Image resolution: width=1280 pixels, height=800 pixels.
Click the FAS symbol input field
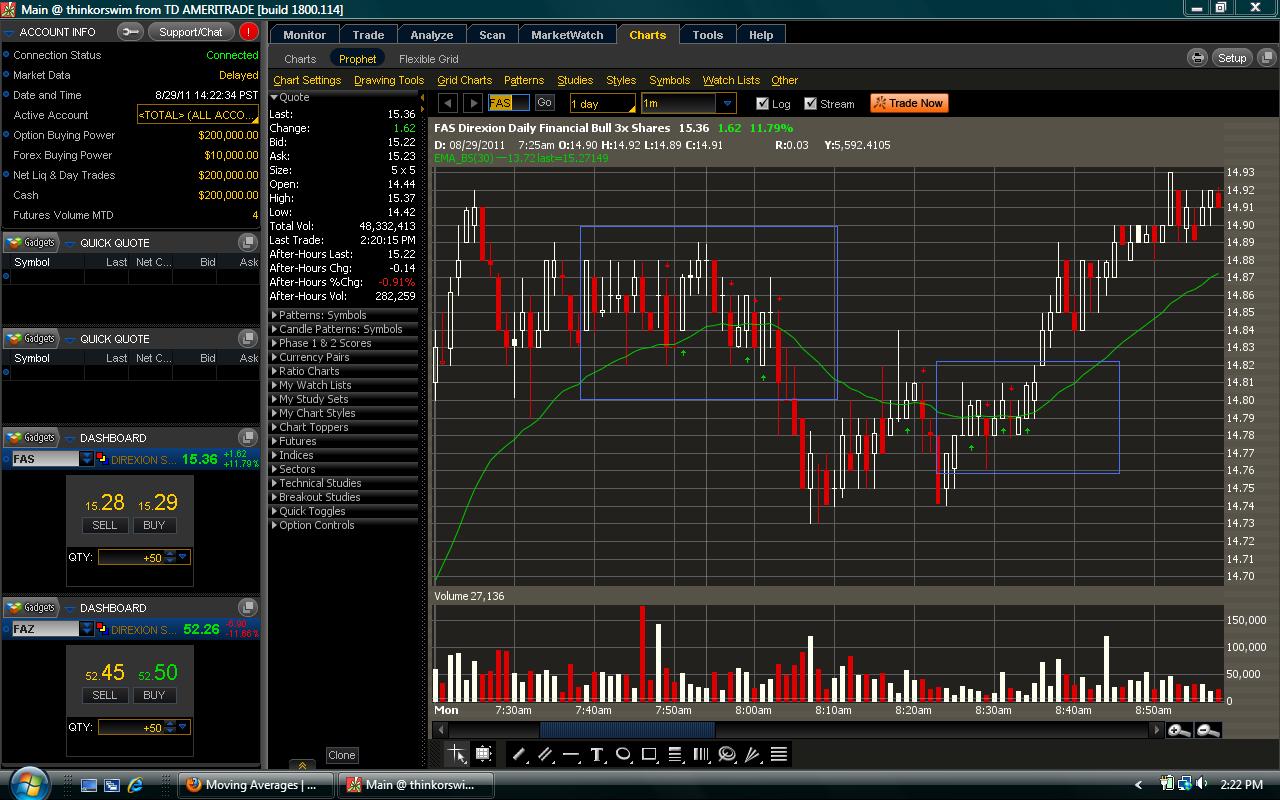[509, 103]
